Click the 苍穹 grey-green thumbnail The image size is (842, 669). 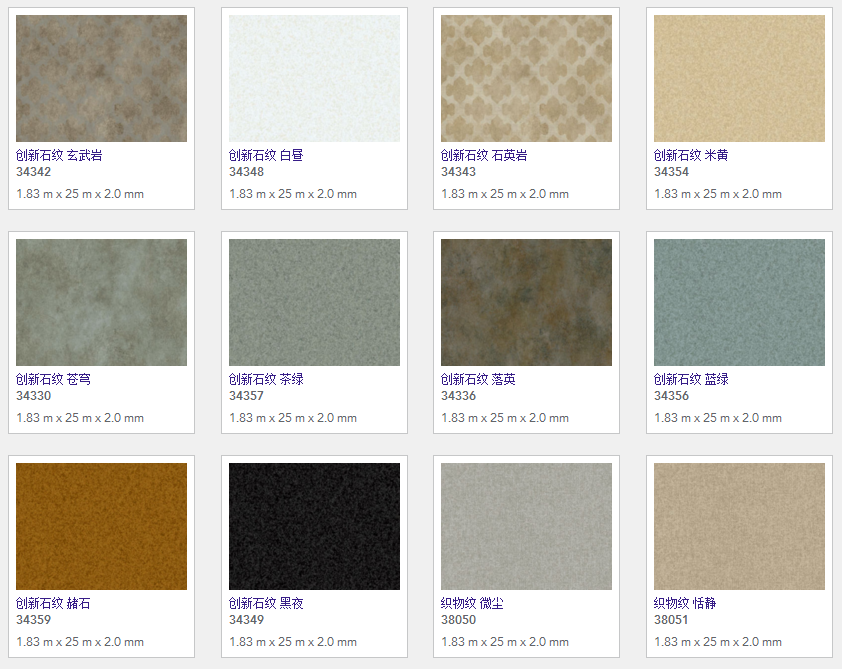coord(101,302)
